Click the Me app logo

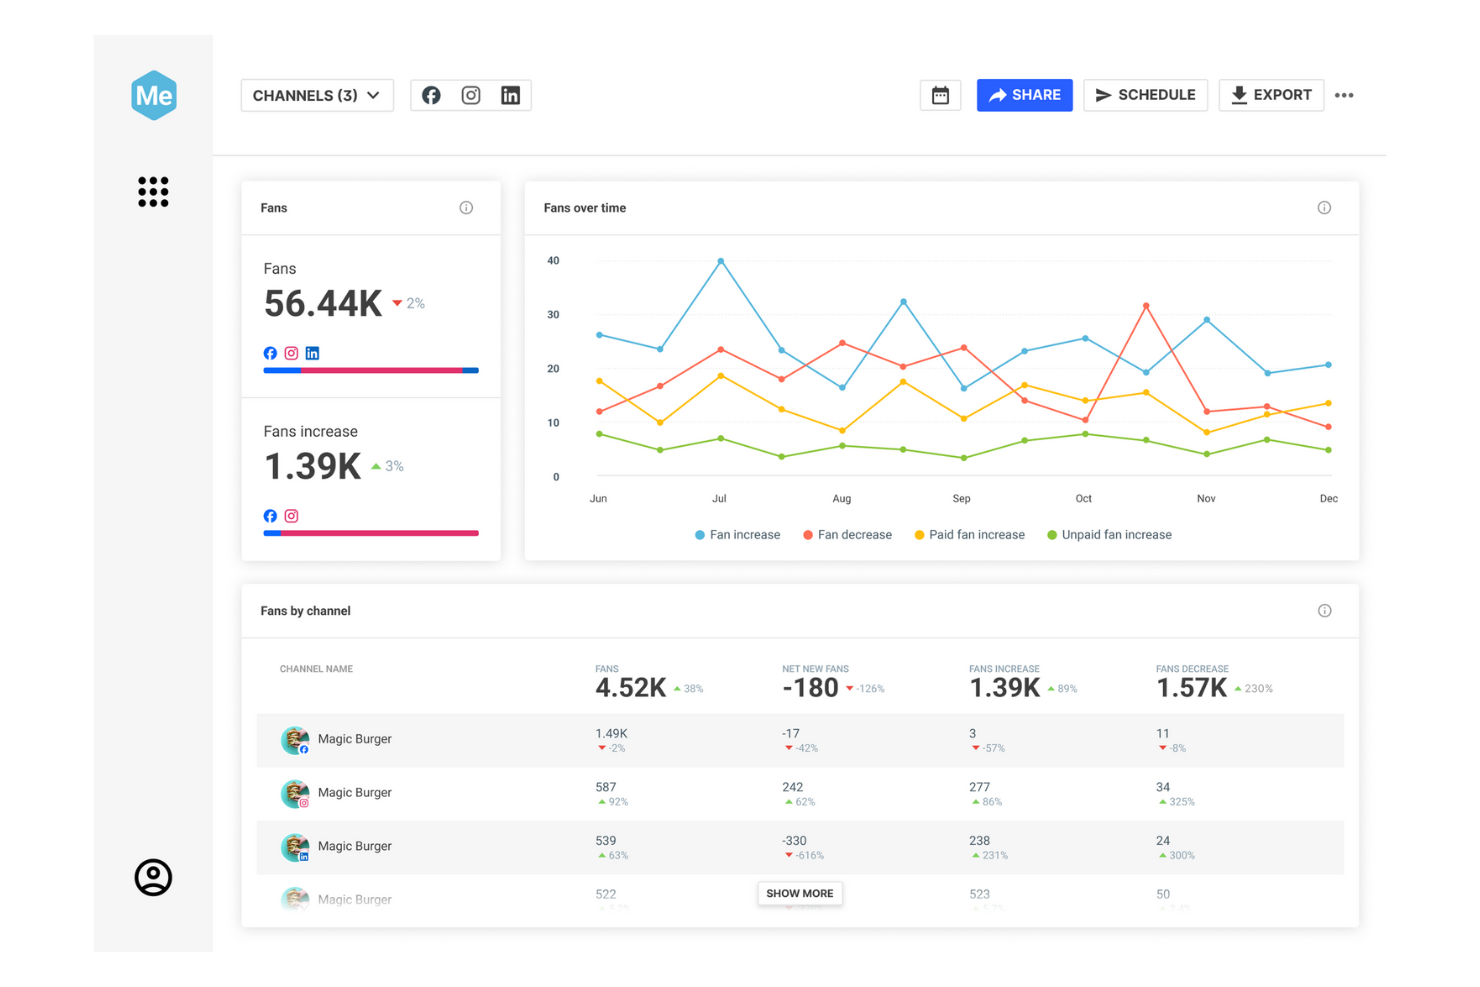point(153,95)
